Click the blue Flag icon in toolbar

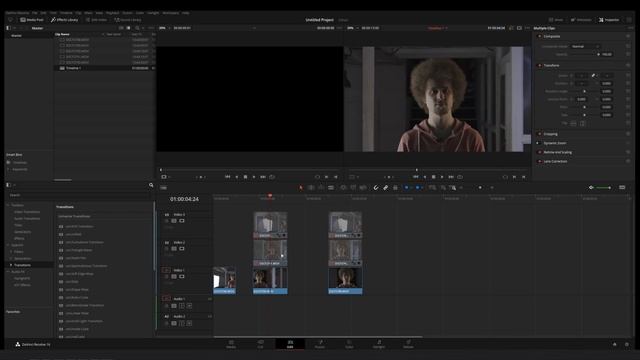[406, 188]
